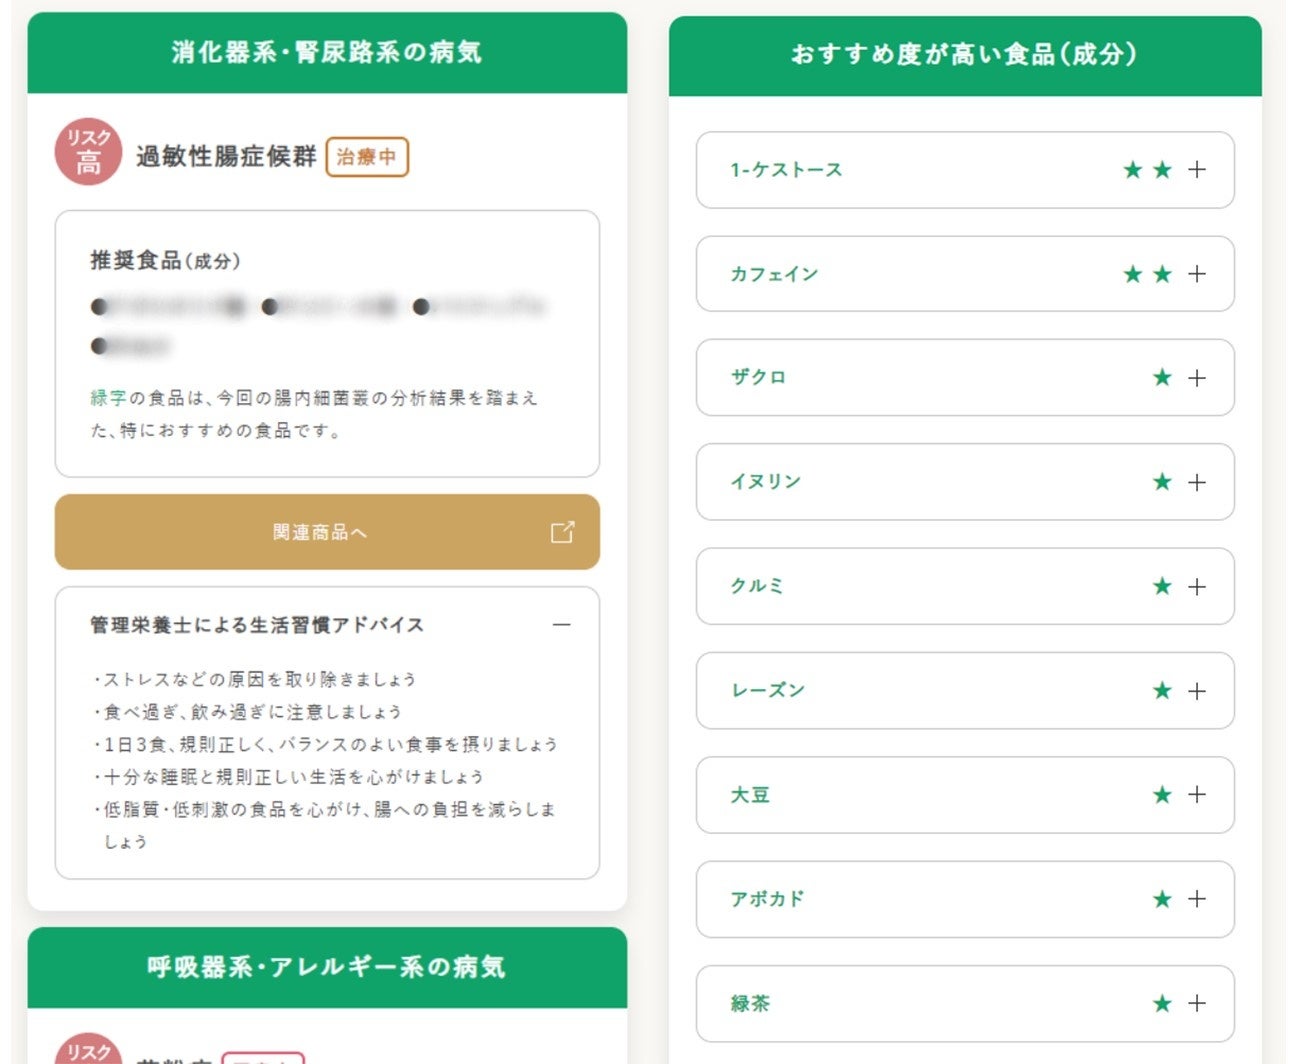The width and height of the screenshot is (1290, 1064).
Task: Expand the アボカド food item
Action: click(x=1196, y=899)
